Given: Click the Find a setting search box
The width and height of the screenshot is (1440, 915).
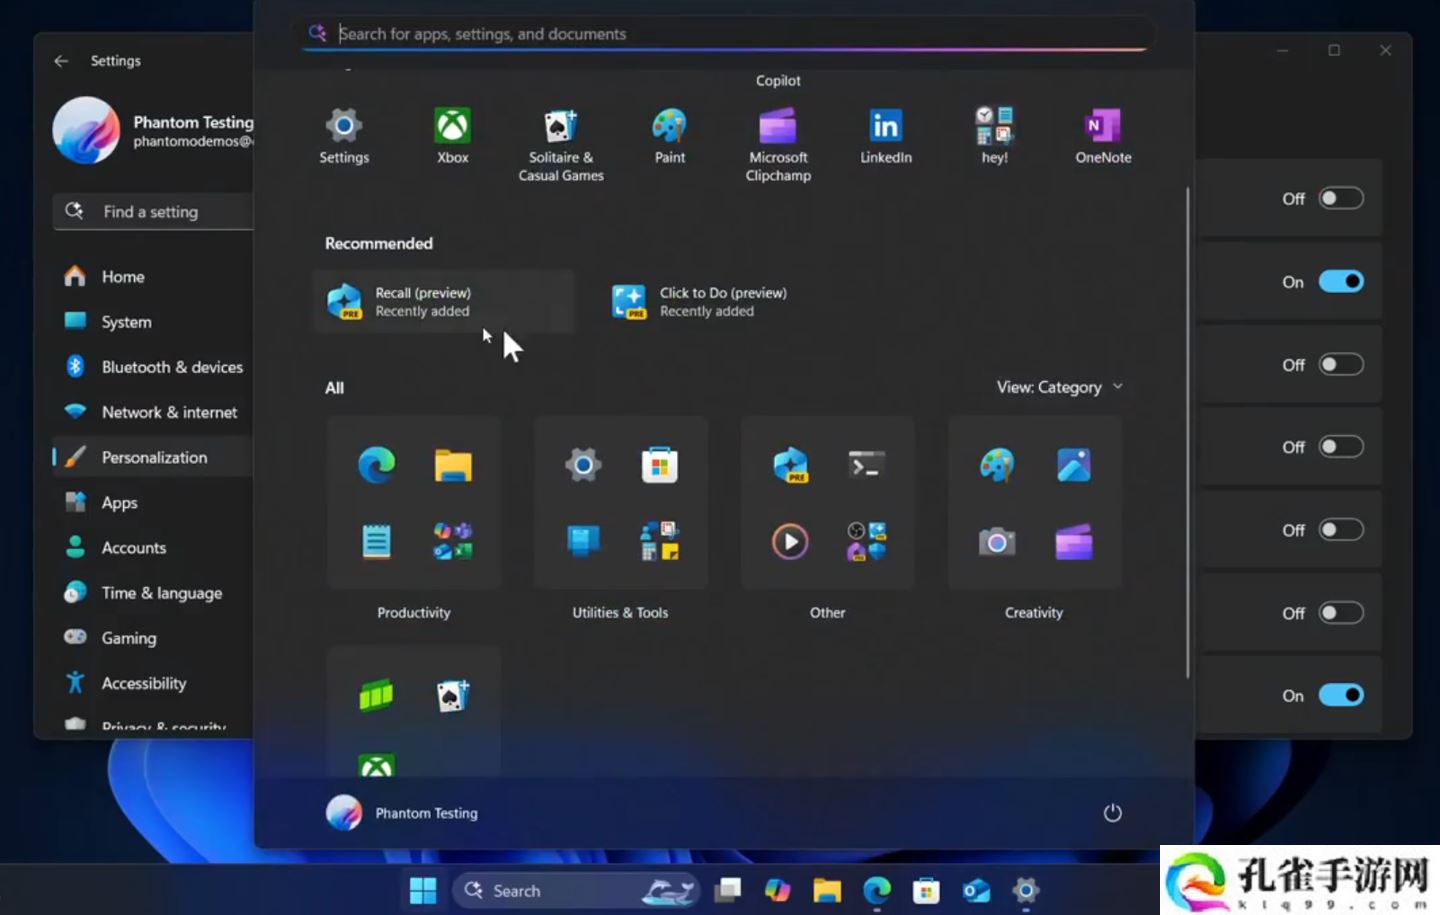Looking at the screenshot, I should coord(152,212).
